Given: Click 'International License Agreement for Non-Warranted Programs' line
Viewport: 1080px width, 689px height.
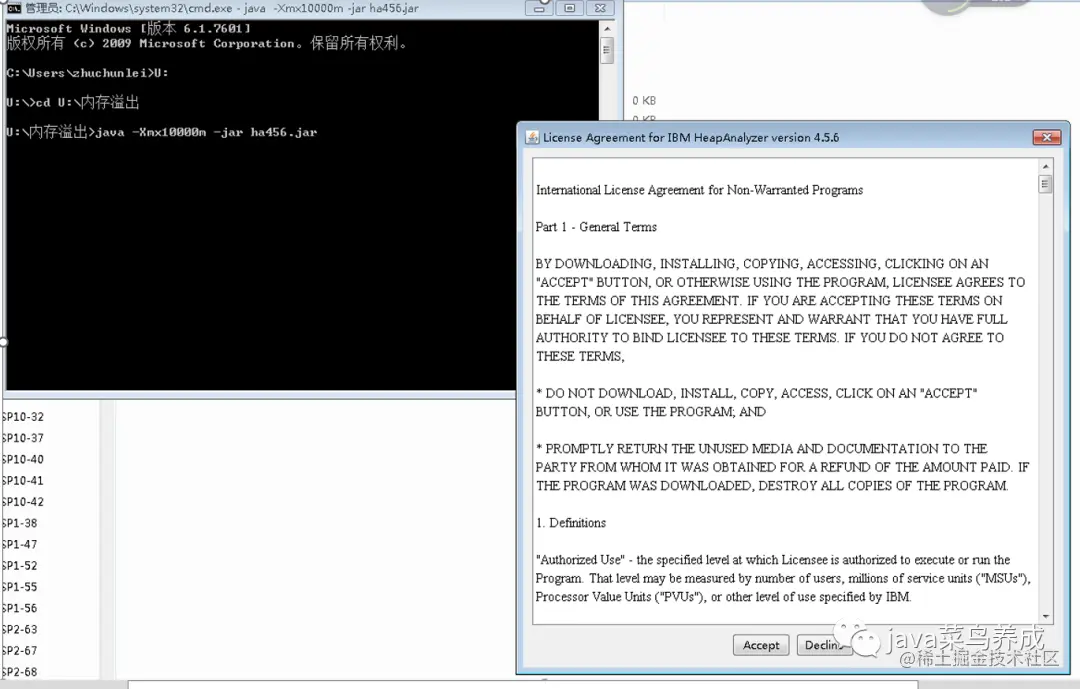Looking at the screenshot, I should [699, 190].
